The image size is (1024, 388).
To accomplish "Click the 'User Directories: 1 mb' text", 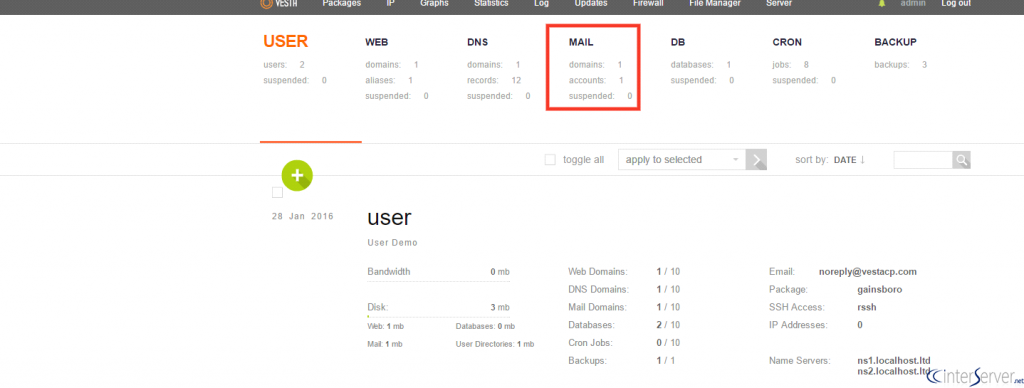I will click(494, 344).
